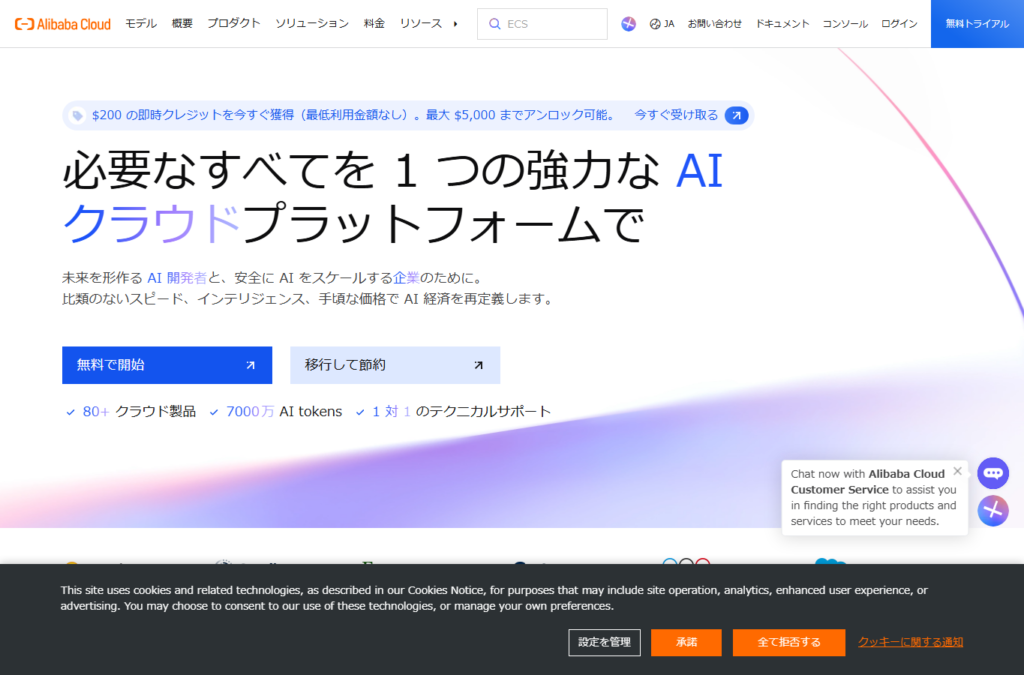Click the $200 credit promo text
The height and width of the screenshot is (675, 1024).
pyautogui.click(x=353, y=115)
